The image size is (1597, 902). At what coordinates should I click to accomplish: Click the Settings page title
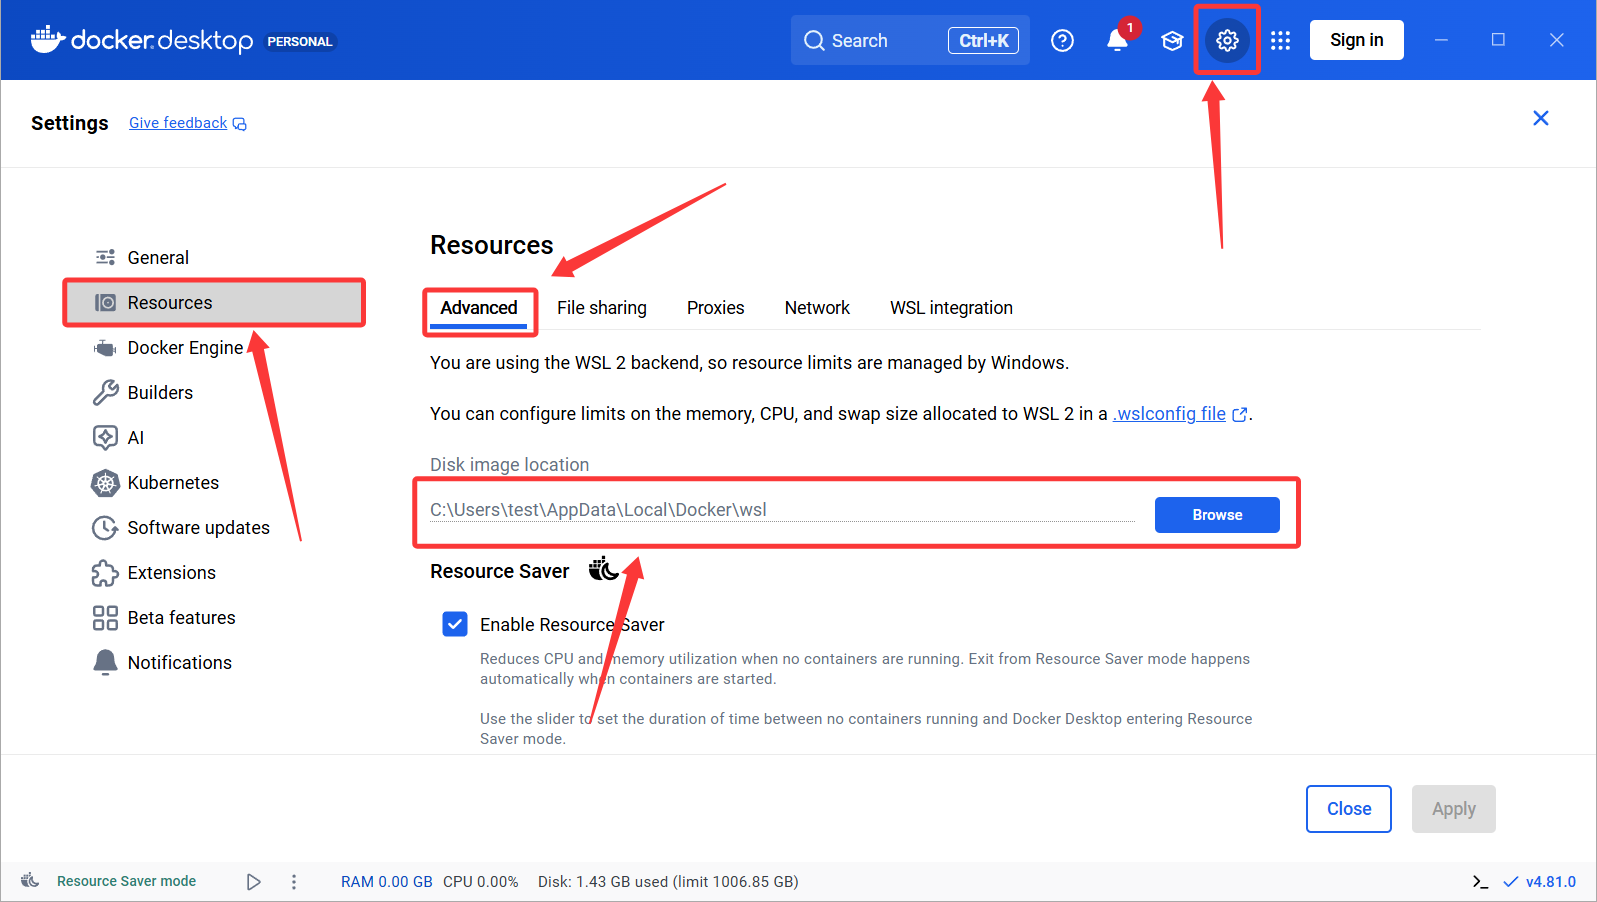[x=70, y=123]
